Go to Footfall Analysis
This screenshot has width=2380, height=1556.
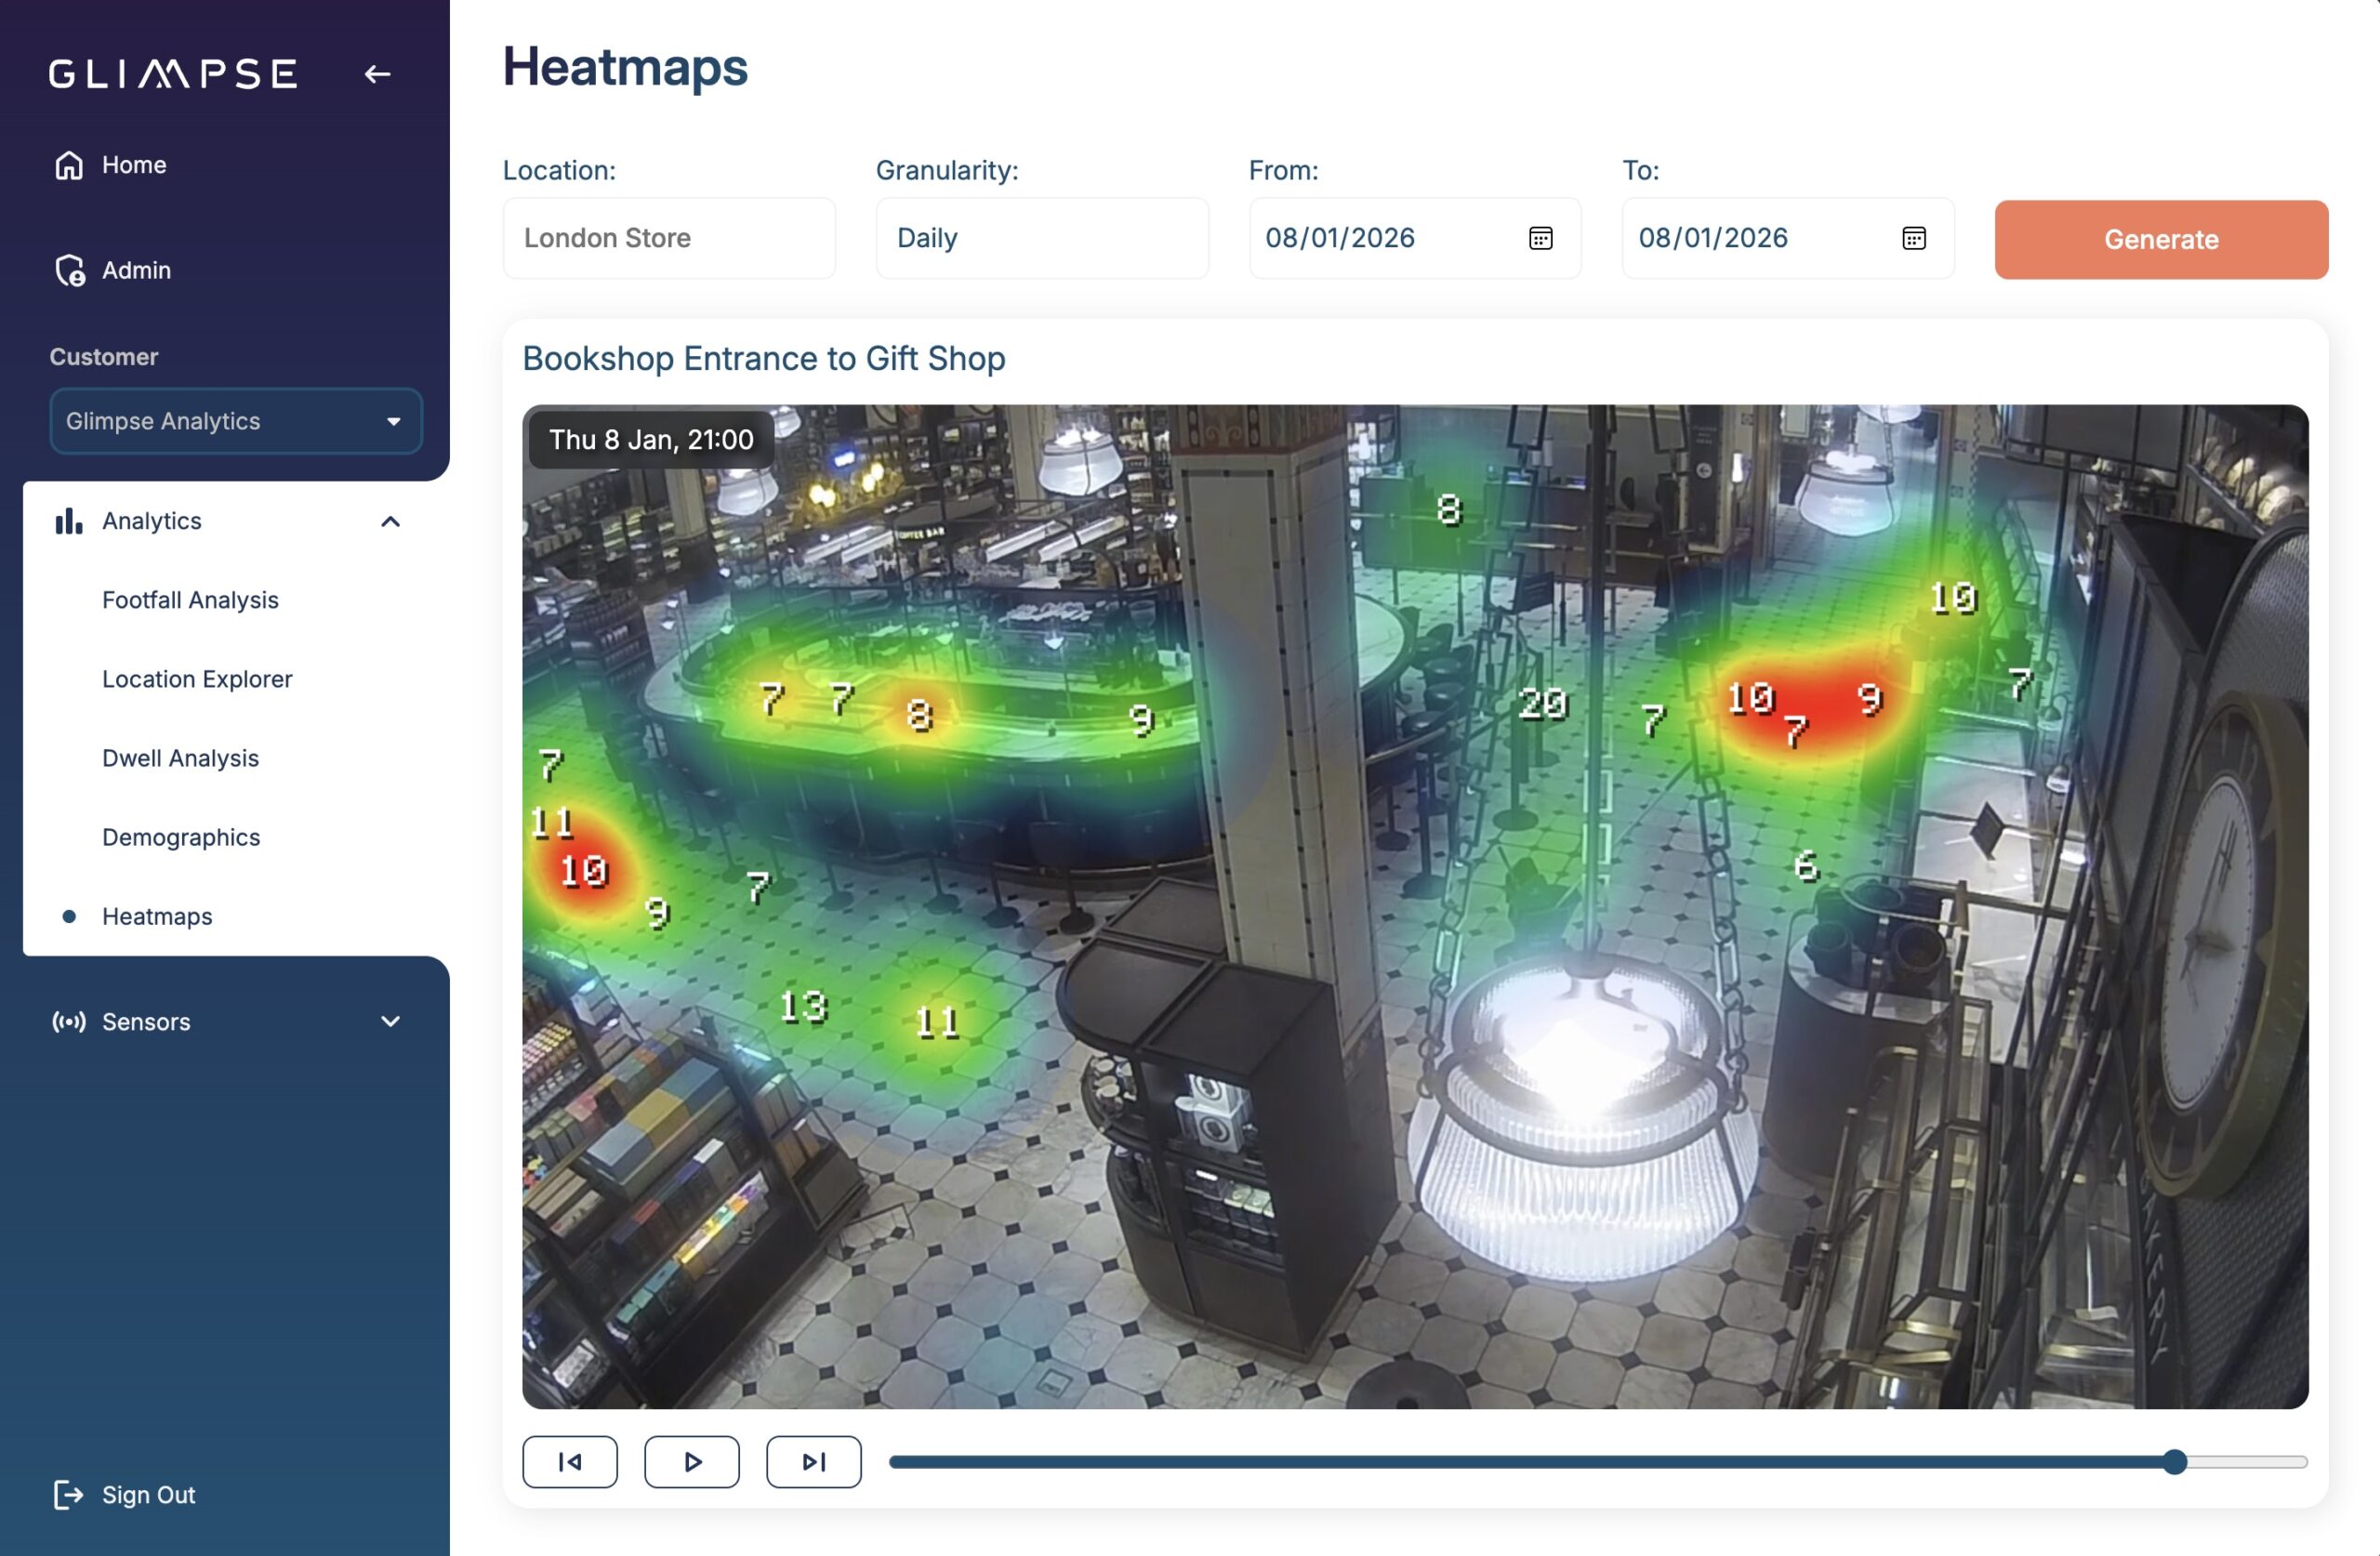coord(190,600)
